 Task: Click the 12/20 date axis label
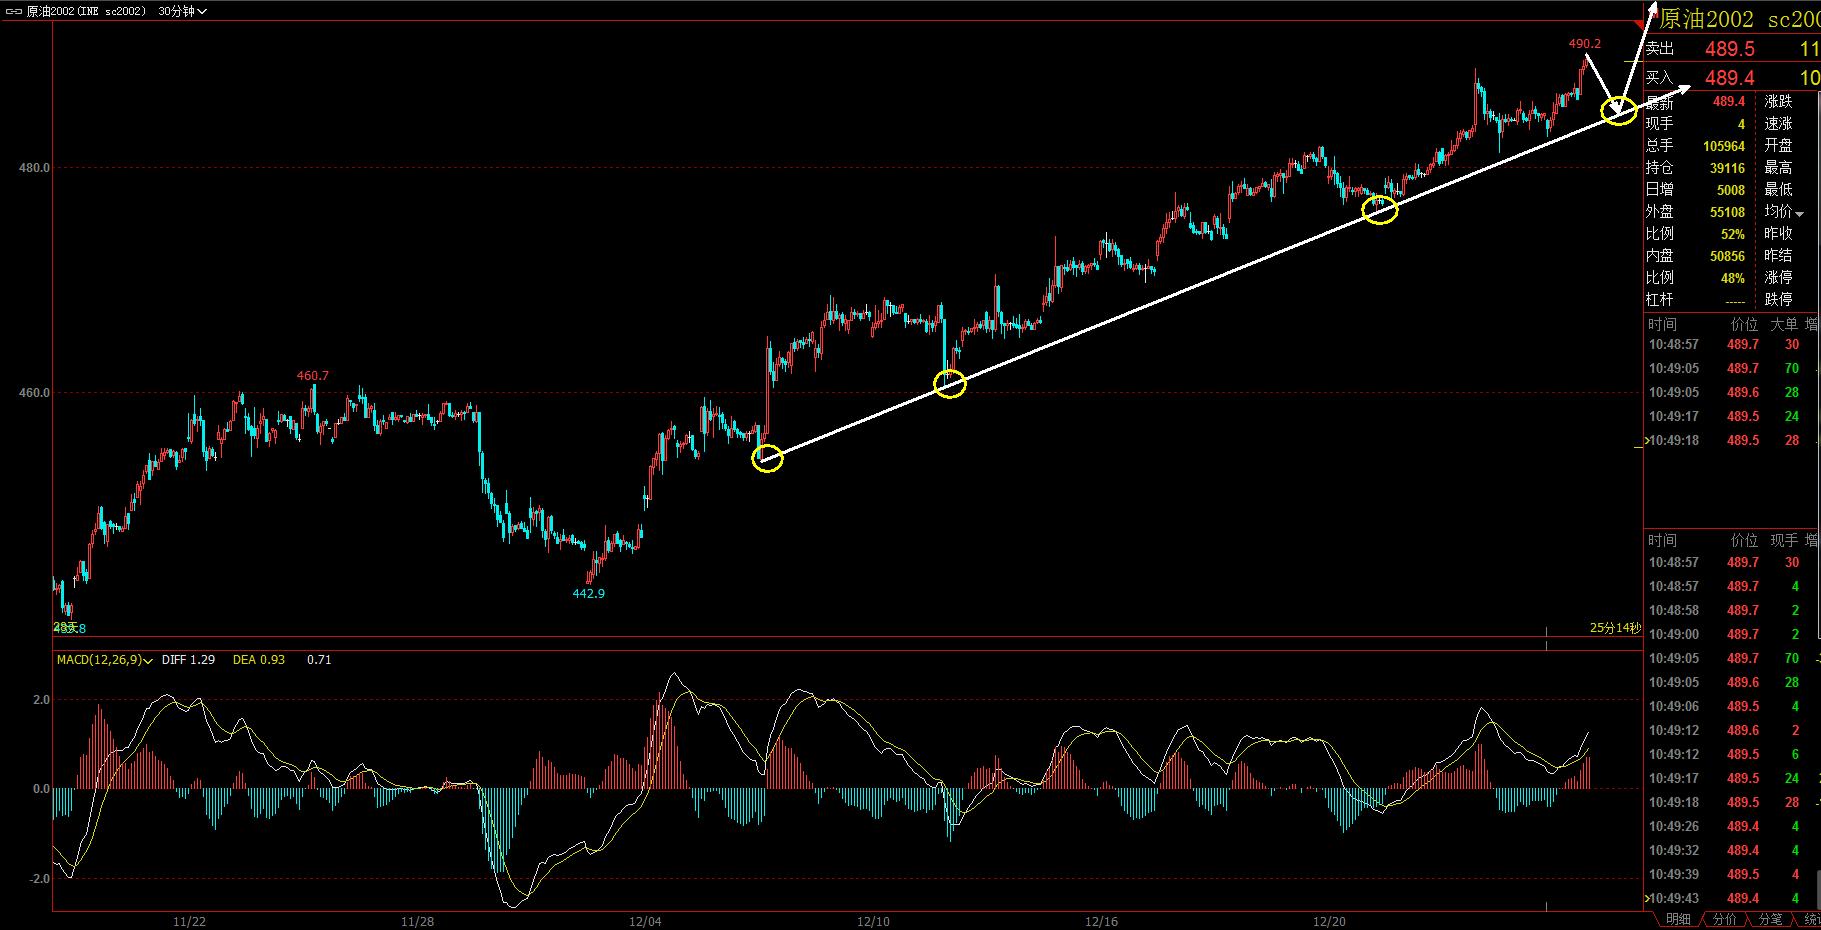(x=1329, y=921)
